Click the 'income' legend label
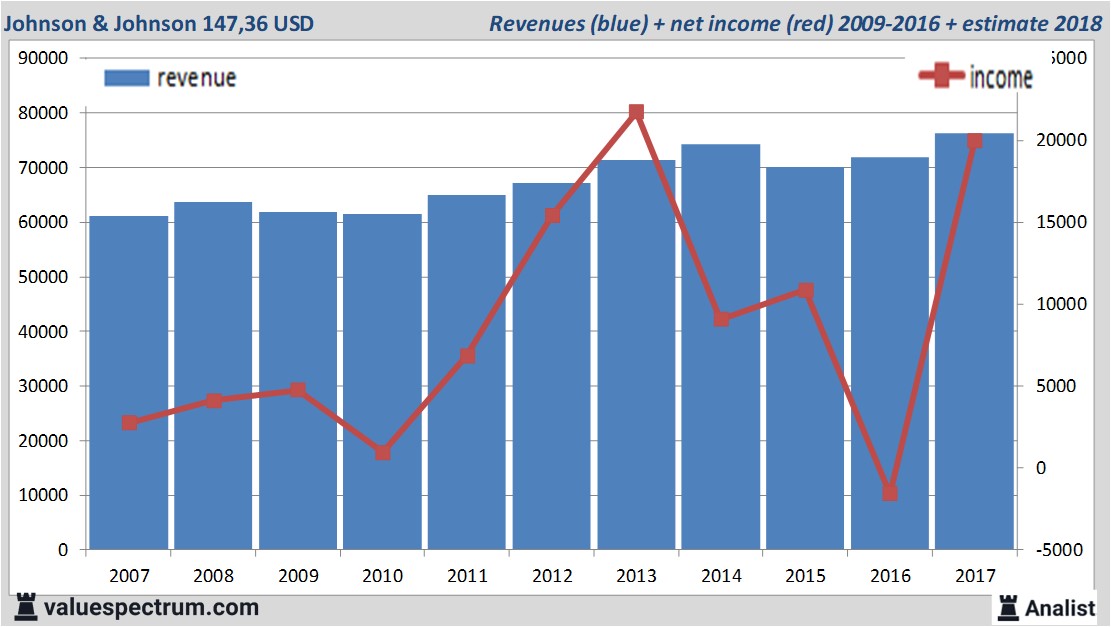1111x627 pixels. coord(1000,77)
